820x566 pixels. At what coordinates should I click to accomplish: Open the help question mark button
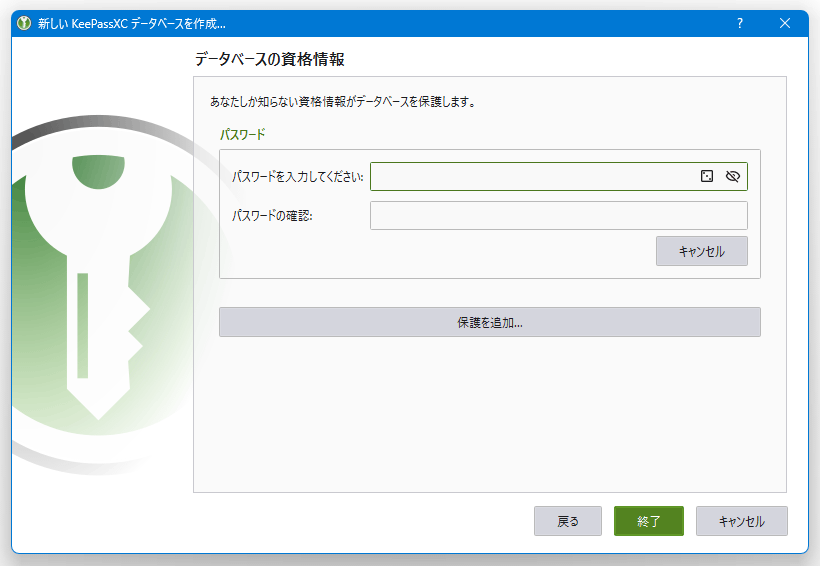pyautogui.click(x=739, y=23)
